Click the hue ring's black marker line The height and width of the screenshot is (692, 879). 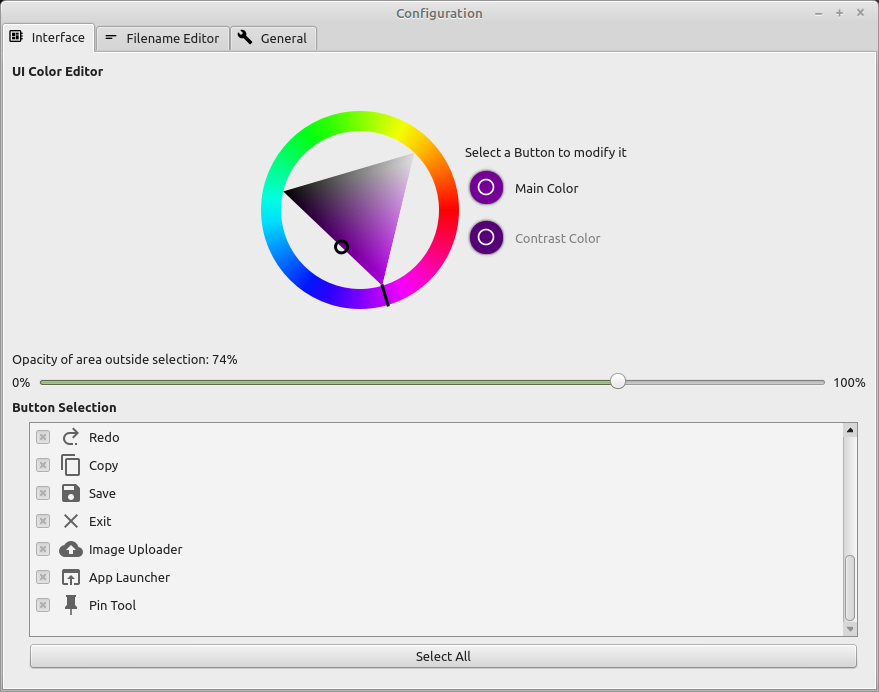click(x=385, y=295)
